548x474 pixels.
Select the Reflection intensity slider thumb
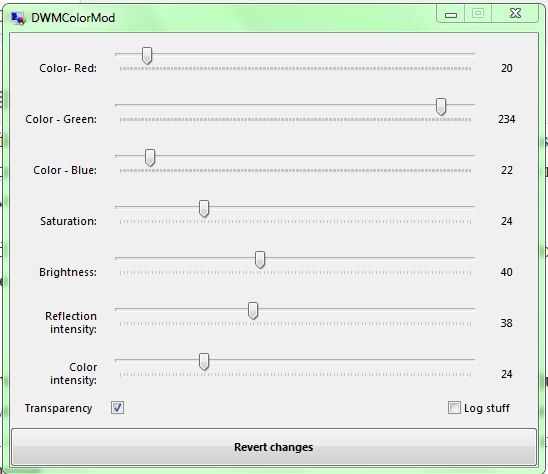[253, 311]
